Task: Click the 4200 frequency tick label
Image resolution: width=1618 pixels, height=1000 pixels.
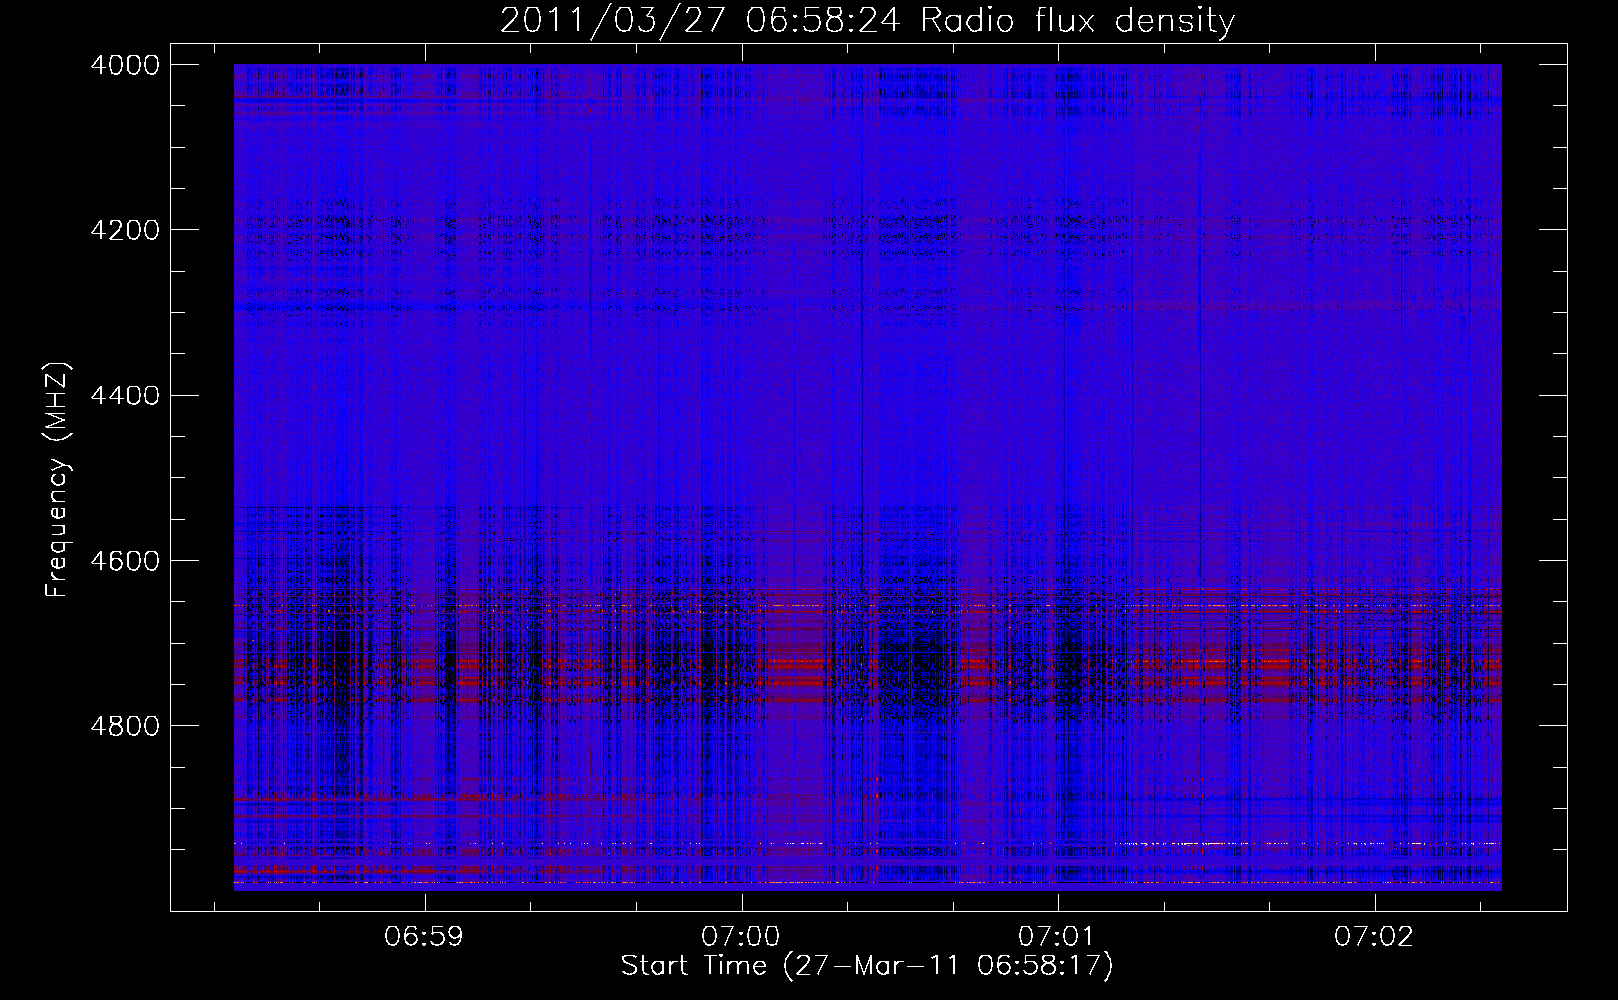Action: [x=125, y=230]
